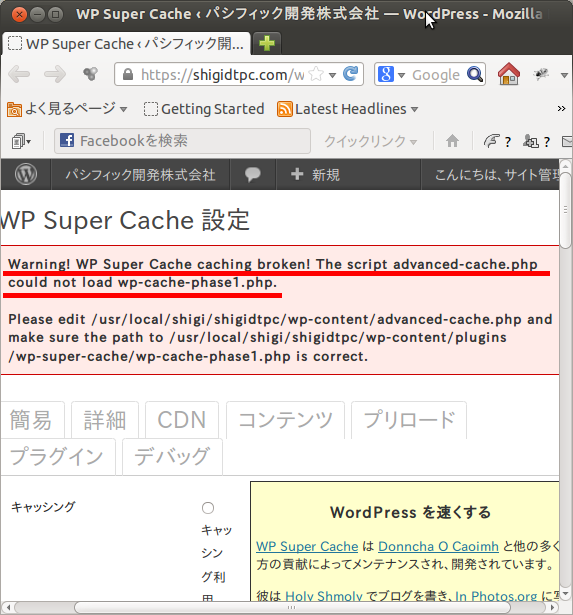Click the こんにちは、サイト管理 account greeting

[497, 175]
